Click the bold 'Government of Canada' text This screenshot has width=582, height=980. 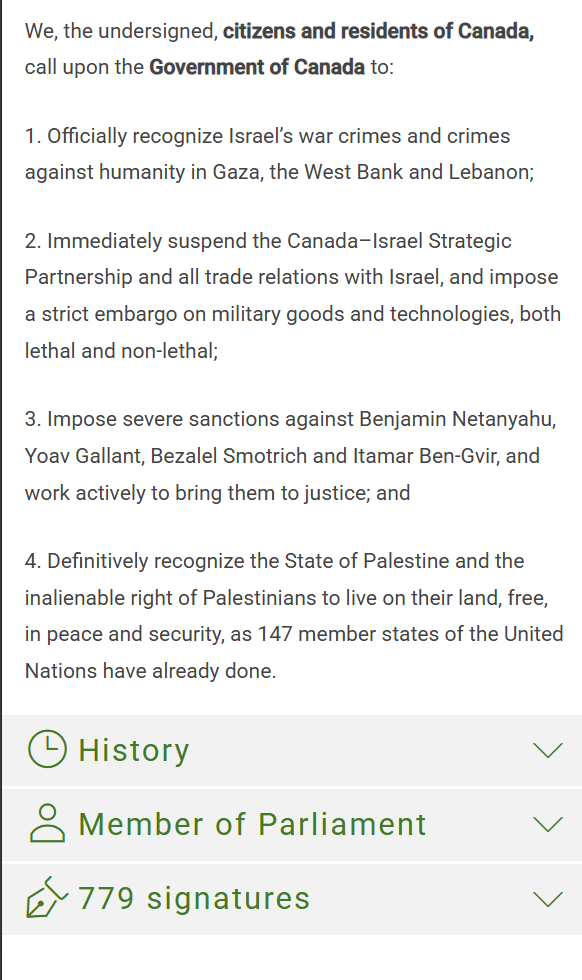coord(257,67)
